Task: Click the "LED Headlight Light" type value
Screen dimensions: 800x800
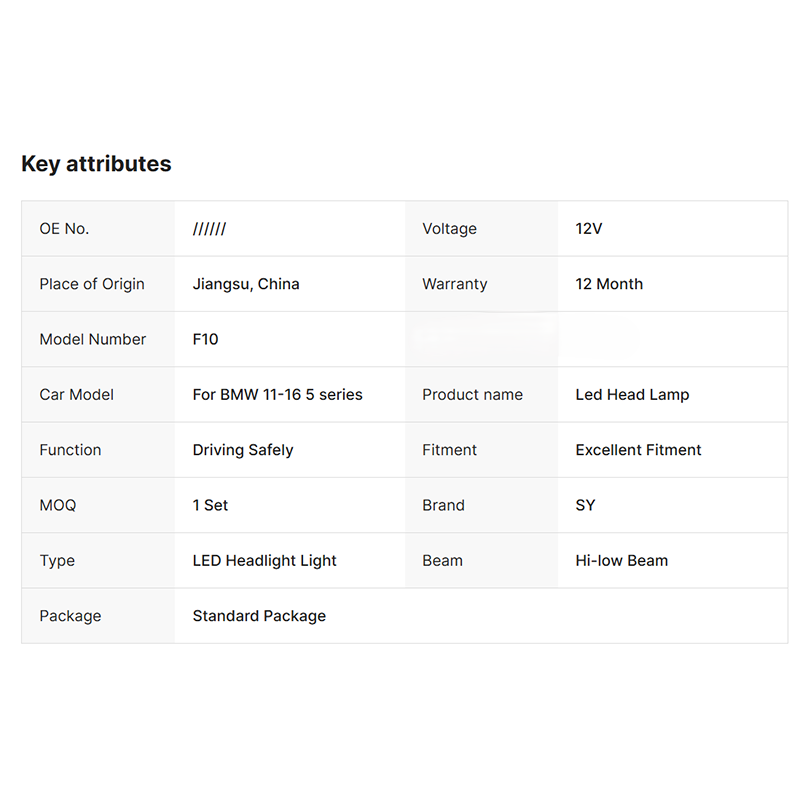Action: 264,561
